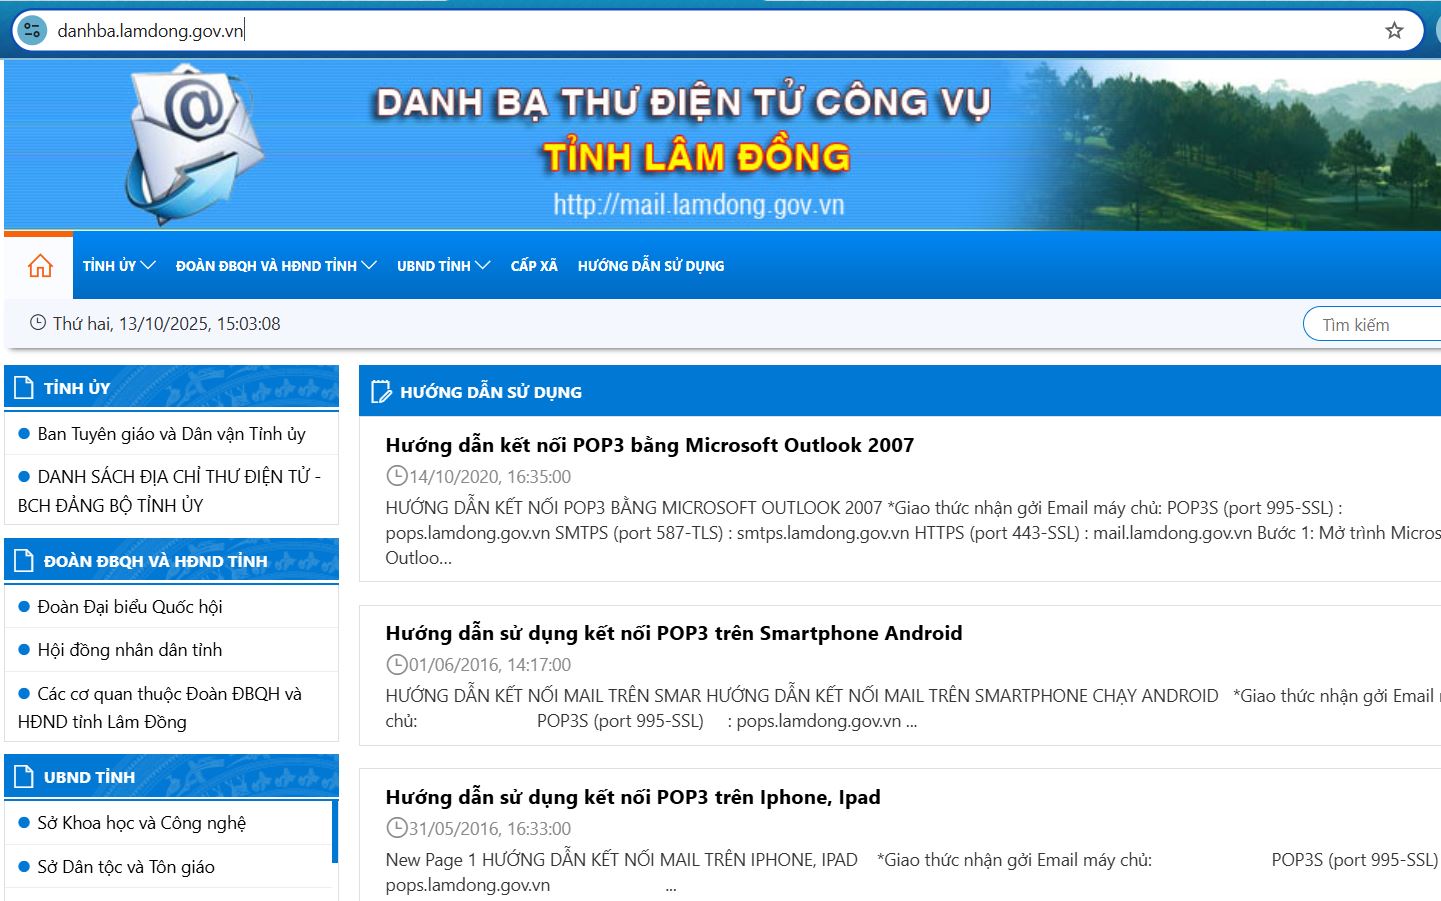The image size is (1441, 901).
Task: Click the browser address bar URL
Action: click(150, 31)
